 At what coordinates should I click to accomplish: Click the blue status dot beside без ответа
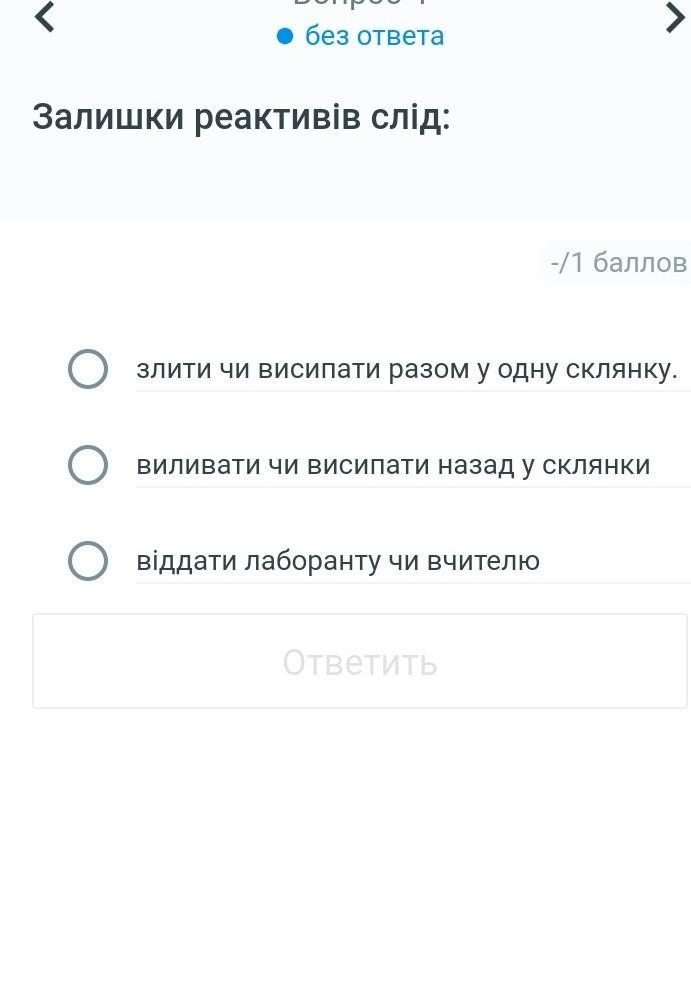coord(285,37)
